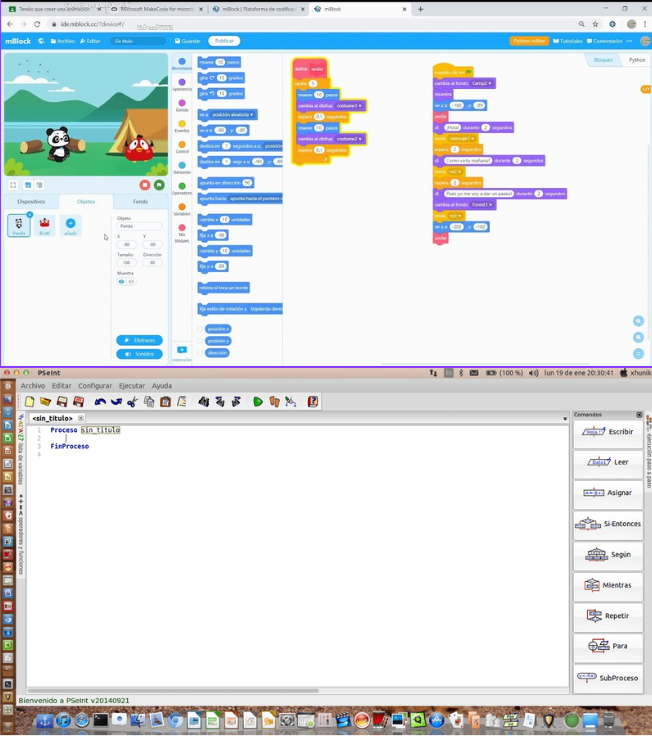
Task: Start the project with the green flag
Action: tap(159, 185)
